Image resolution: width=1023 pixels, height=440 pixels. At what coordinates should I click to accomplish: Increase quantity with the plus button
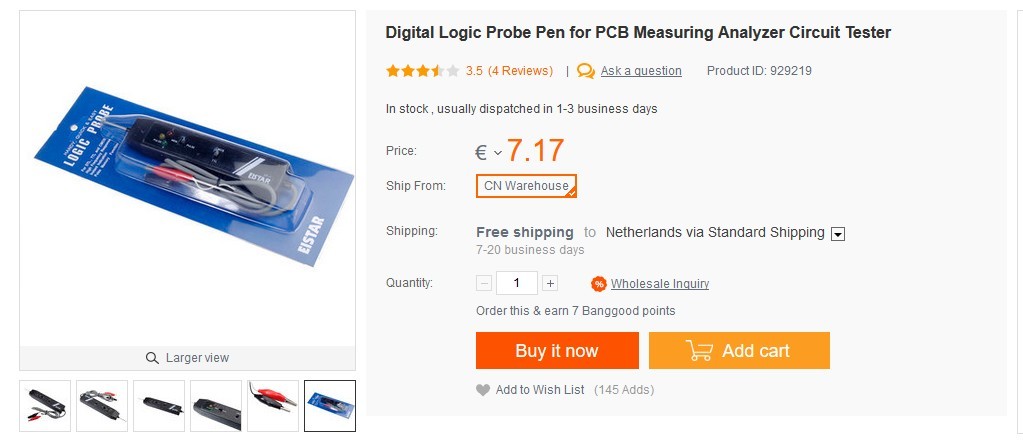point(550,283)
